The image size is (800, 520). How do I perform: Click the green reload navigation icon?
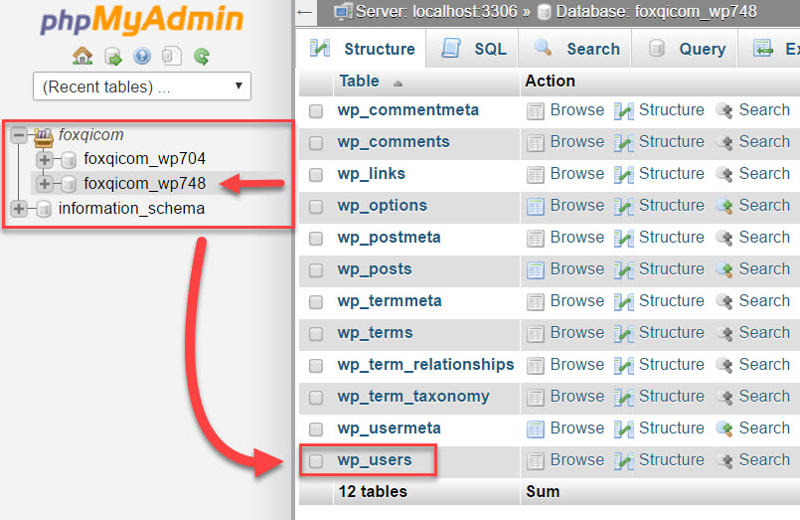202,56
